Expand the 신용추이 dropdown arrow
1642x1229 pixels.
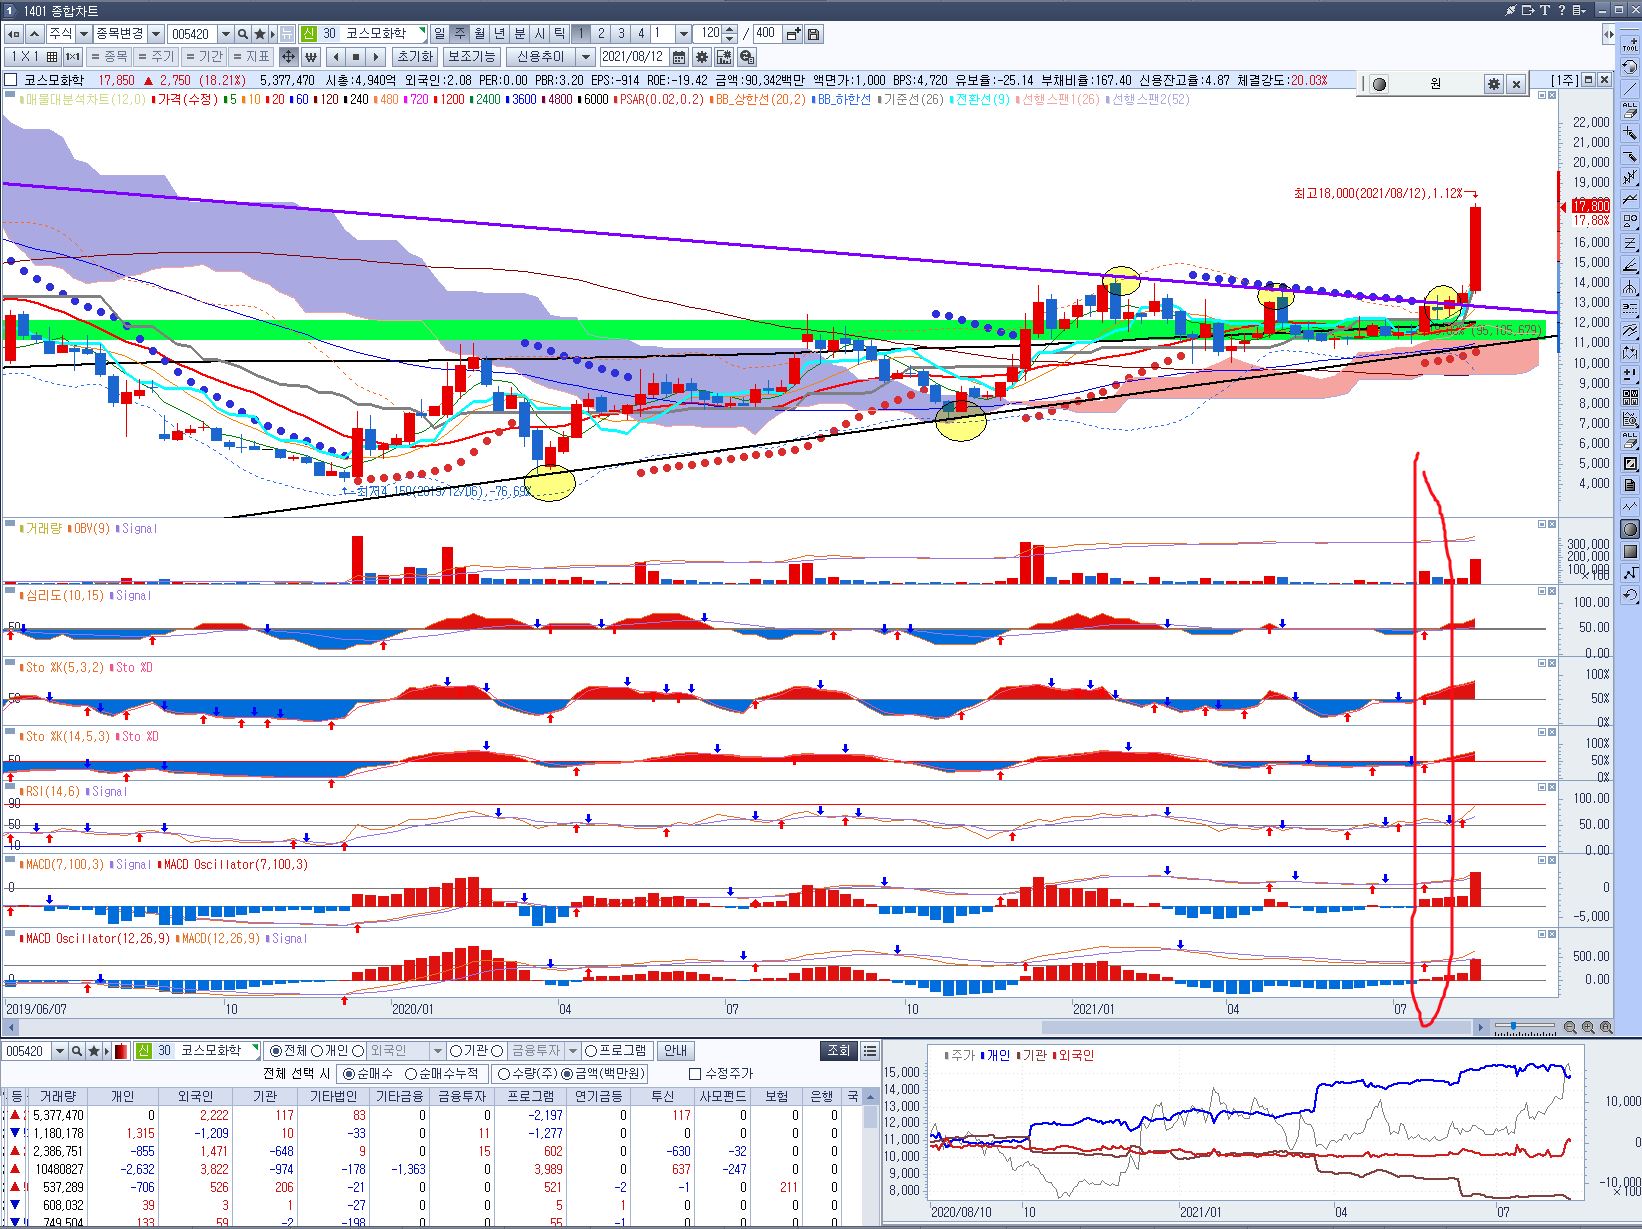[x=586, y=57]
